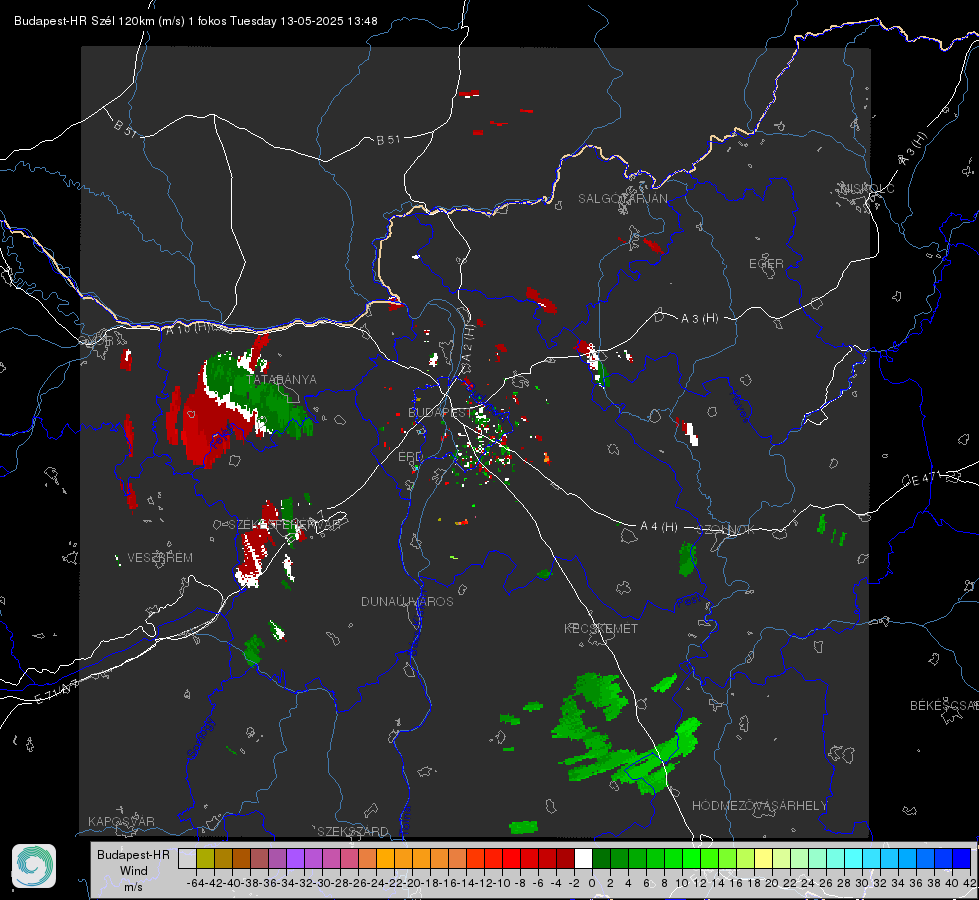Click the Budapest-HR Wind m/s legend title
The width and height of the screenshot is (979, 900).
[x=133, y=870]
